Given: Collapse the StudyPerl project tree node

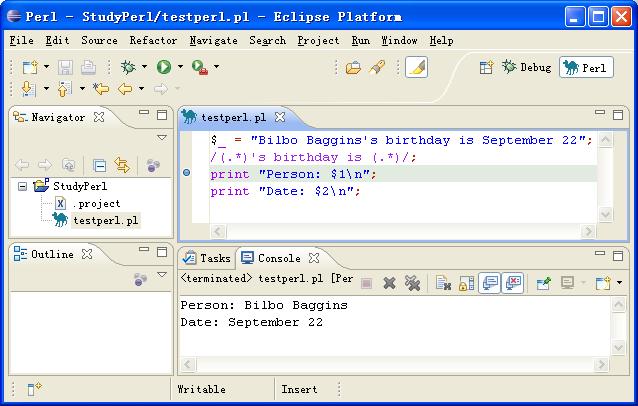Looking at the screenshot, I should (x=22, y=186).
